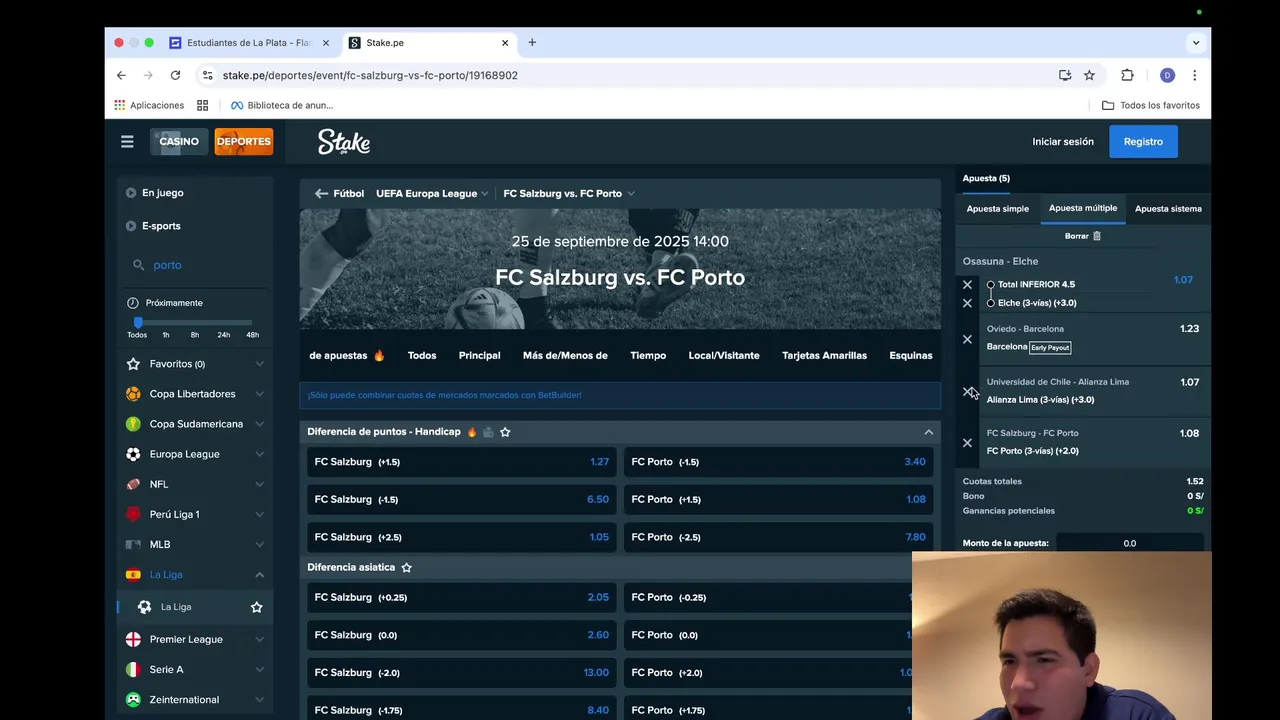Collapse the Handicap market section
Viewport: 1280px width, 720px height.
point(928,432)
